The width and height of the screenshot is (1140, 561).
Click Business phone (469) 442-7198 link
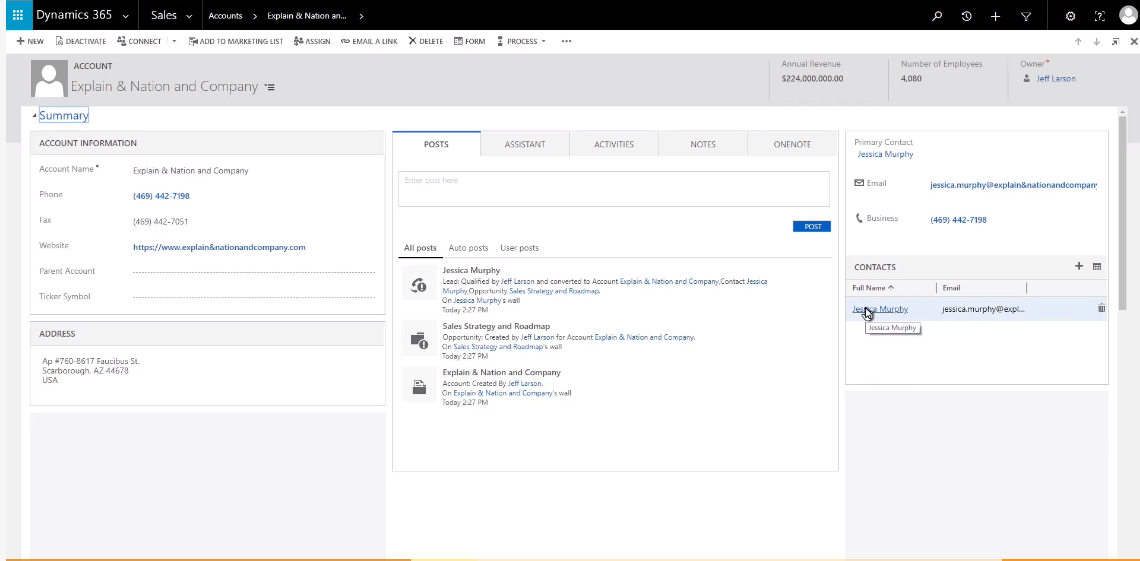[x=958, y=219]
